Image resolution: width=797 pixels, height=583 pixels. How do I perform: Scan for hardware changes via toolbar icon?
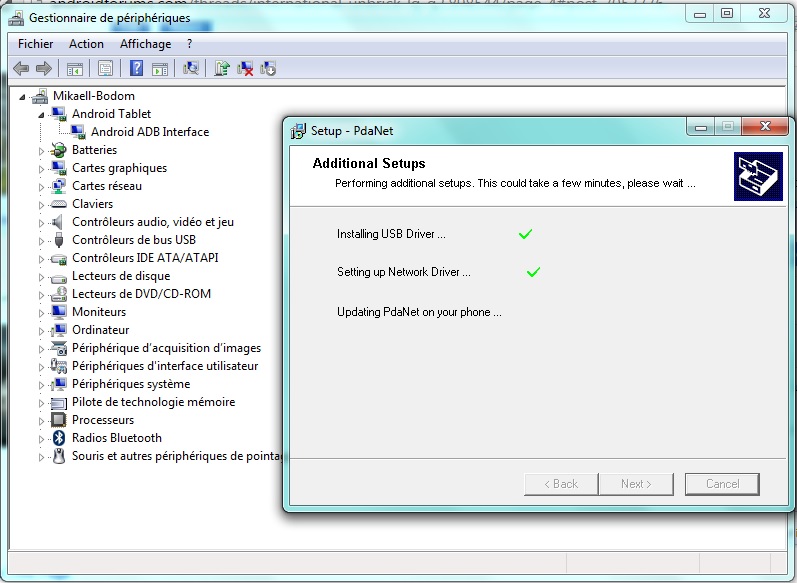pos(191,68)
